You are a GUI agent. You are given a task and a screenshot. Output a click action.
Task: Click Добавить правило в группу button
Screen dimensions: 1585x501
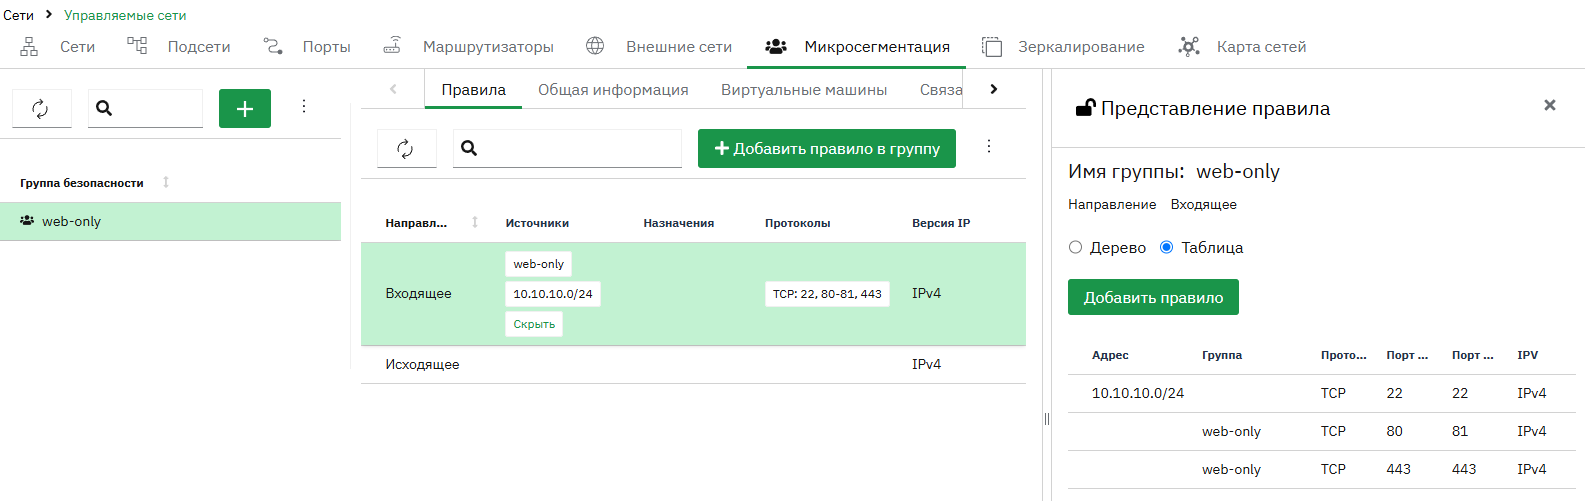point(827,148)
